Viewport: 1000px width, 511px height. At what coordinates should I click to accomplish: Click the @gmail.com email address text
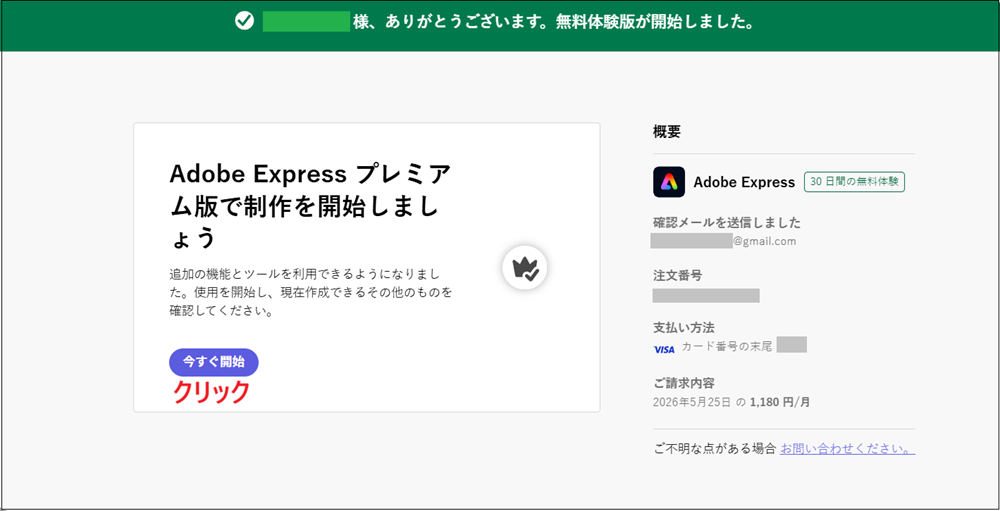[x=764, y=241]
